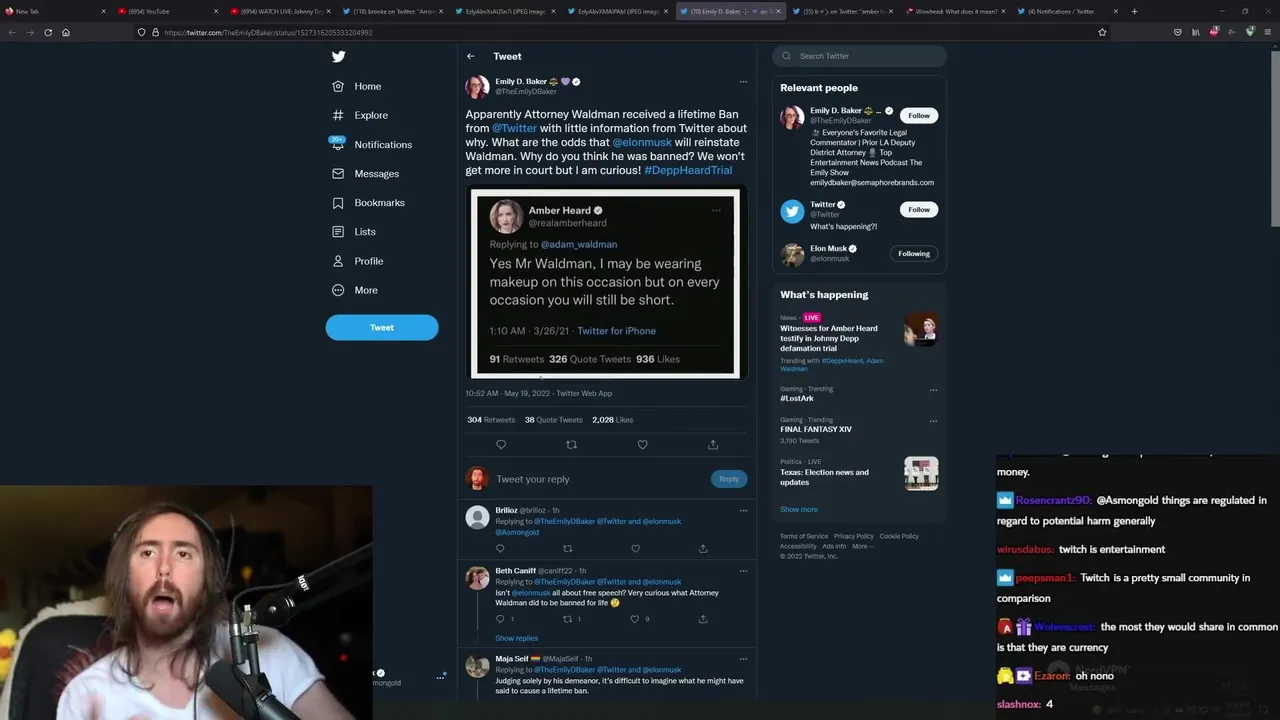Share Beth Caniff's comment
This screenshot has width=1280, height=720.
click(703, 619)
